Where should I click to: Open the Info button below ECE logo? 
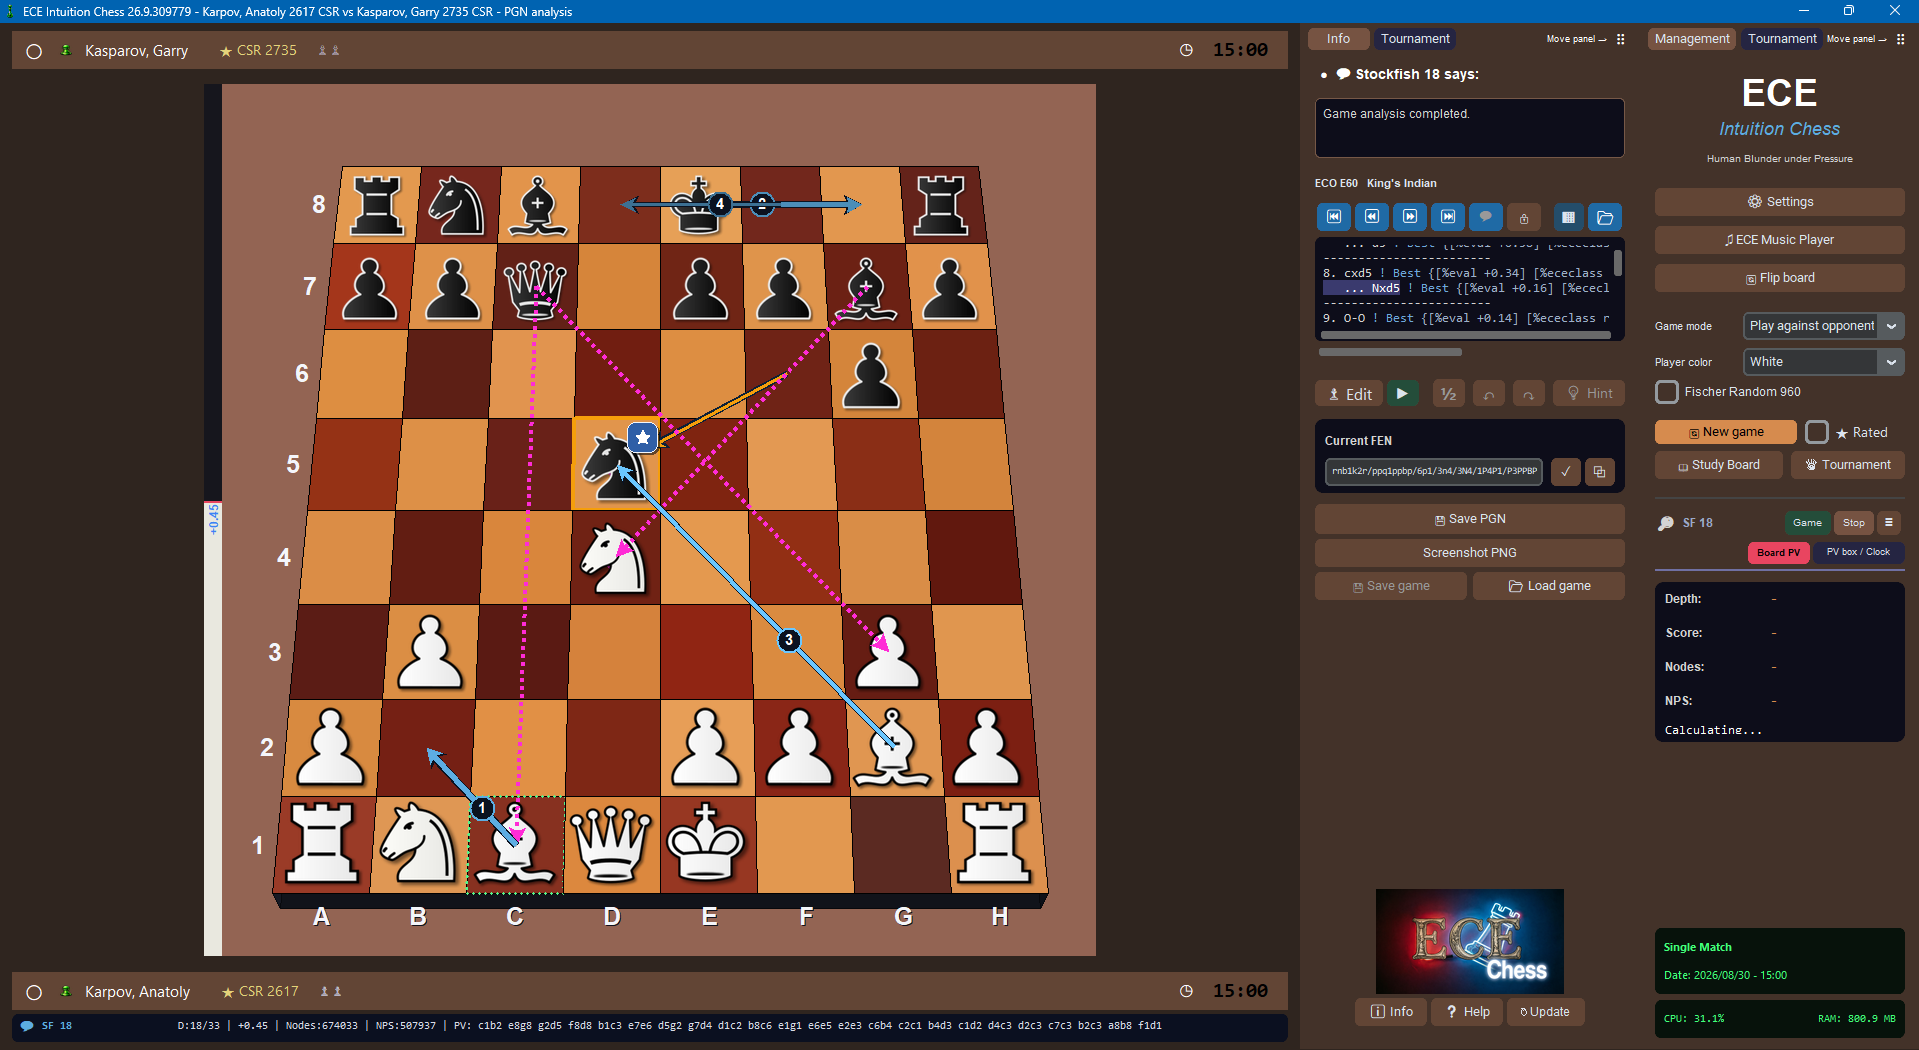click(1391, 1012)
